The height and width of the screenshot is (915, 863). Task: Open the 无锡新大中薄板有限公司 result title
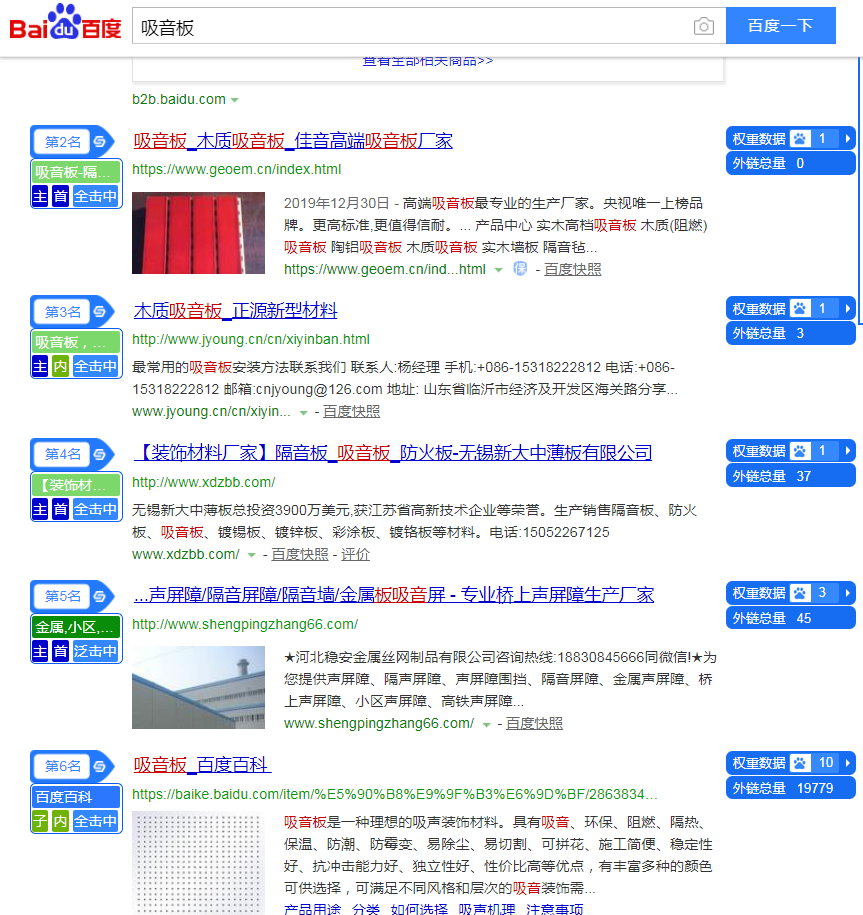click(393, 453)
